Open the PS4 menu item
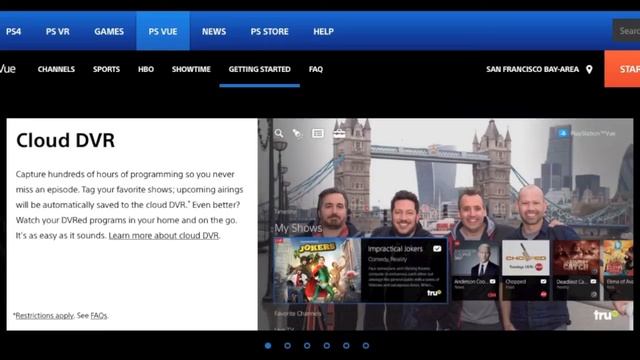 pyautogui.click(x=13, y=31)
